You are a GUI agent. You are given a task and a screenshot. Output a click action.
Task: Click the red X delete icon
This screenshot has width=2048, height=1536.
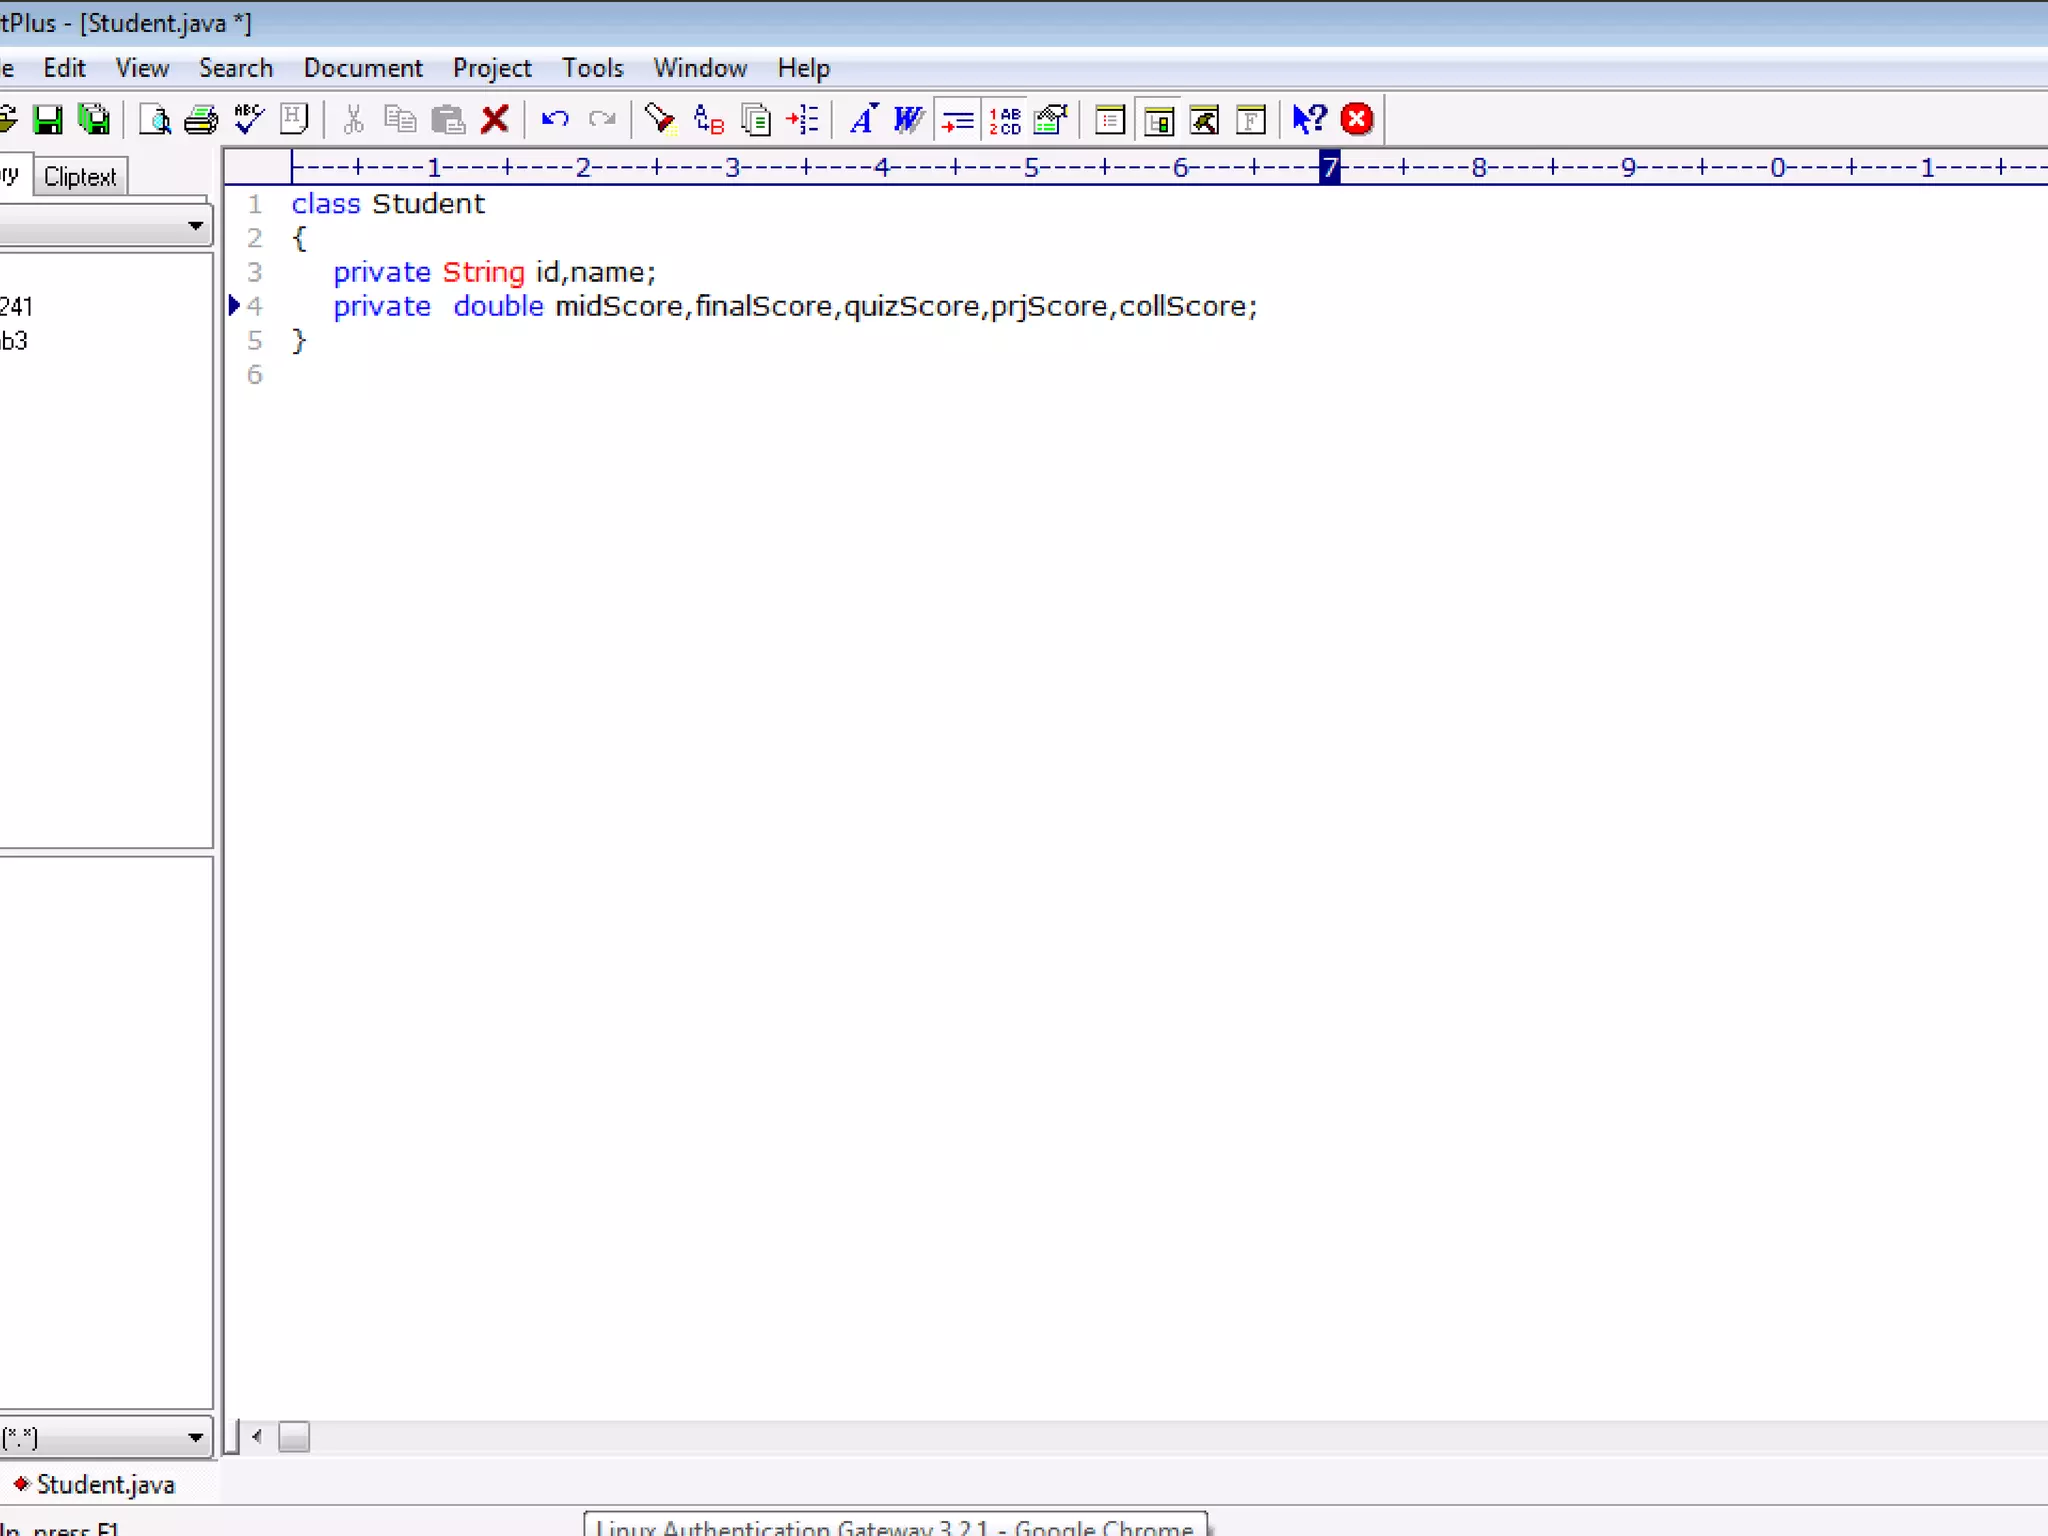click(x=494, y=120)
